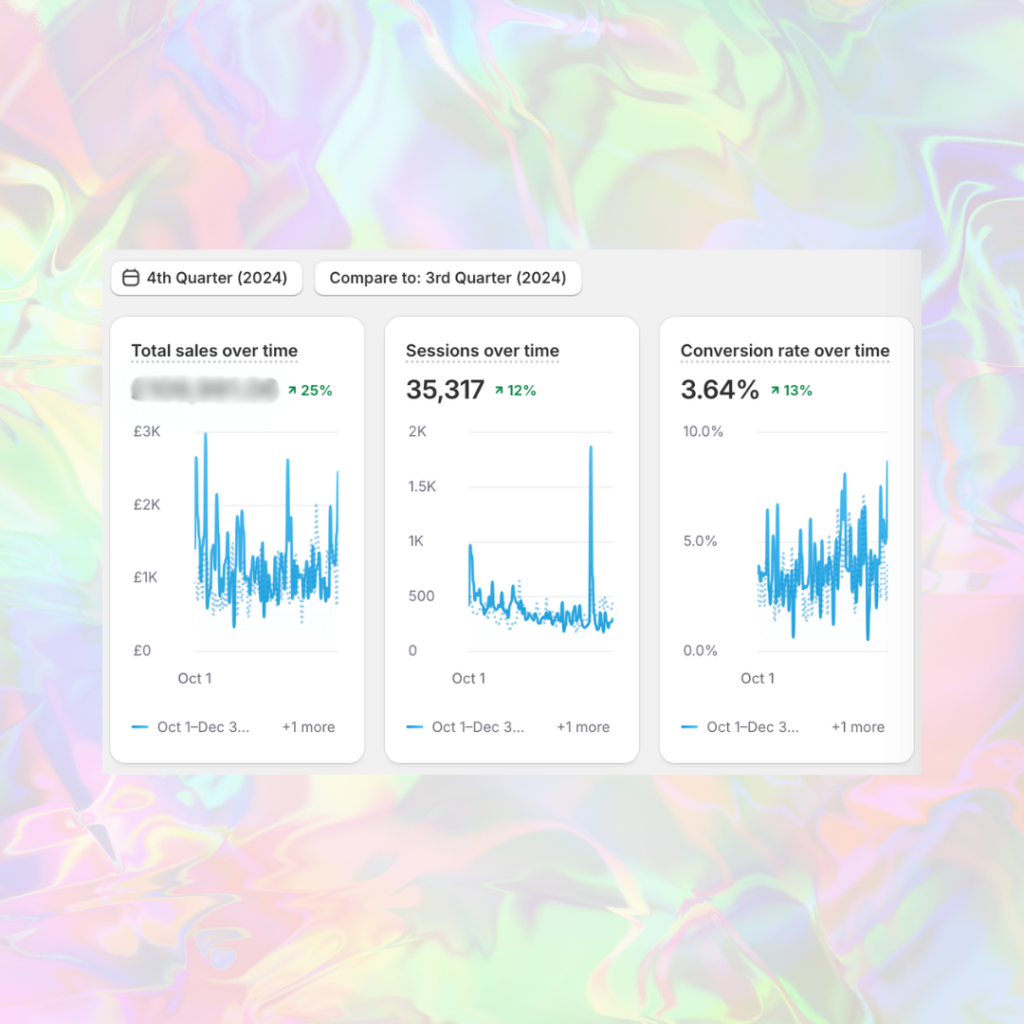Viewport: 1024px width, 1024px height.
Task: Open the 4th Quarter (2024) date range picker
Action: (206, 278)
